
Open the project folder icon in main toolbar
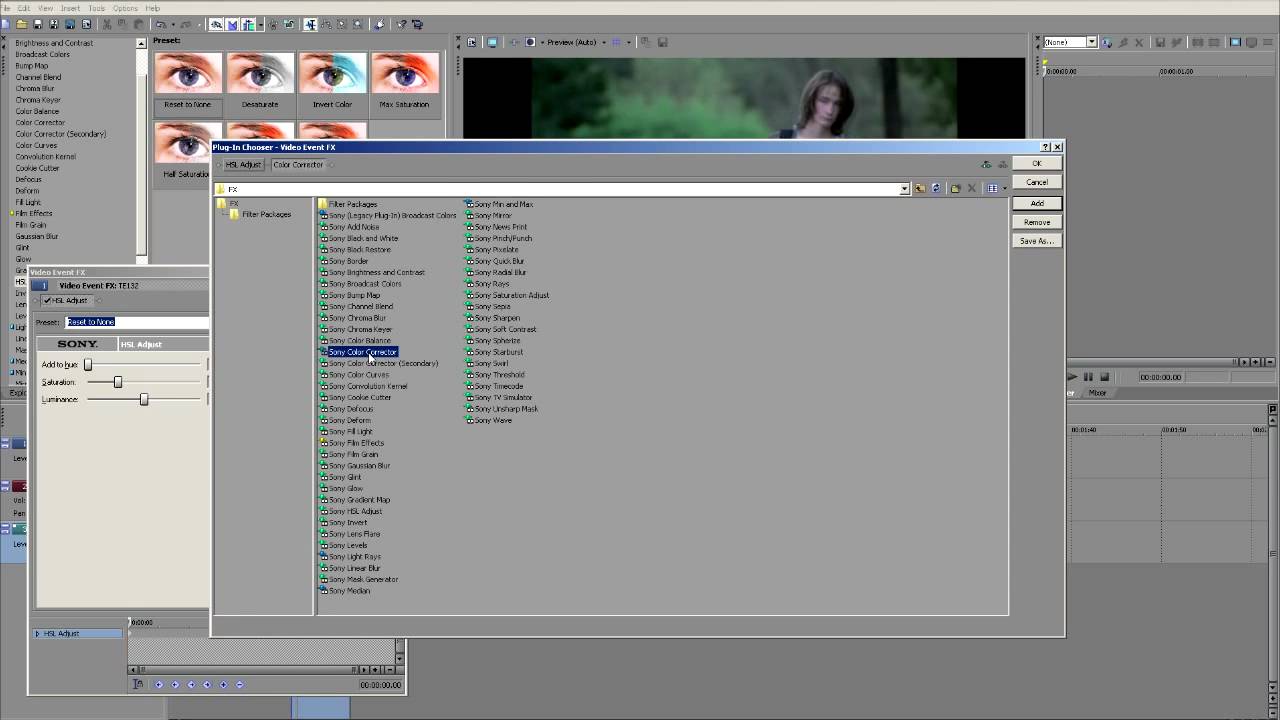click(23, 24)
